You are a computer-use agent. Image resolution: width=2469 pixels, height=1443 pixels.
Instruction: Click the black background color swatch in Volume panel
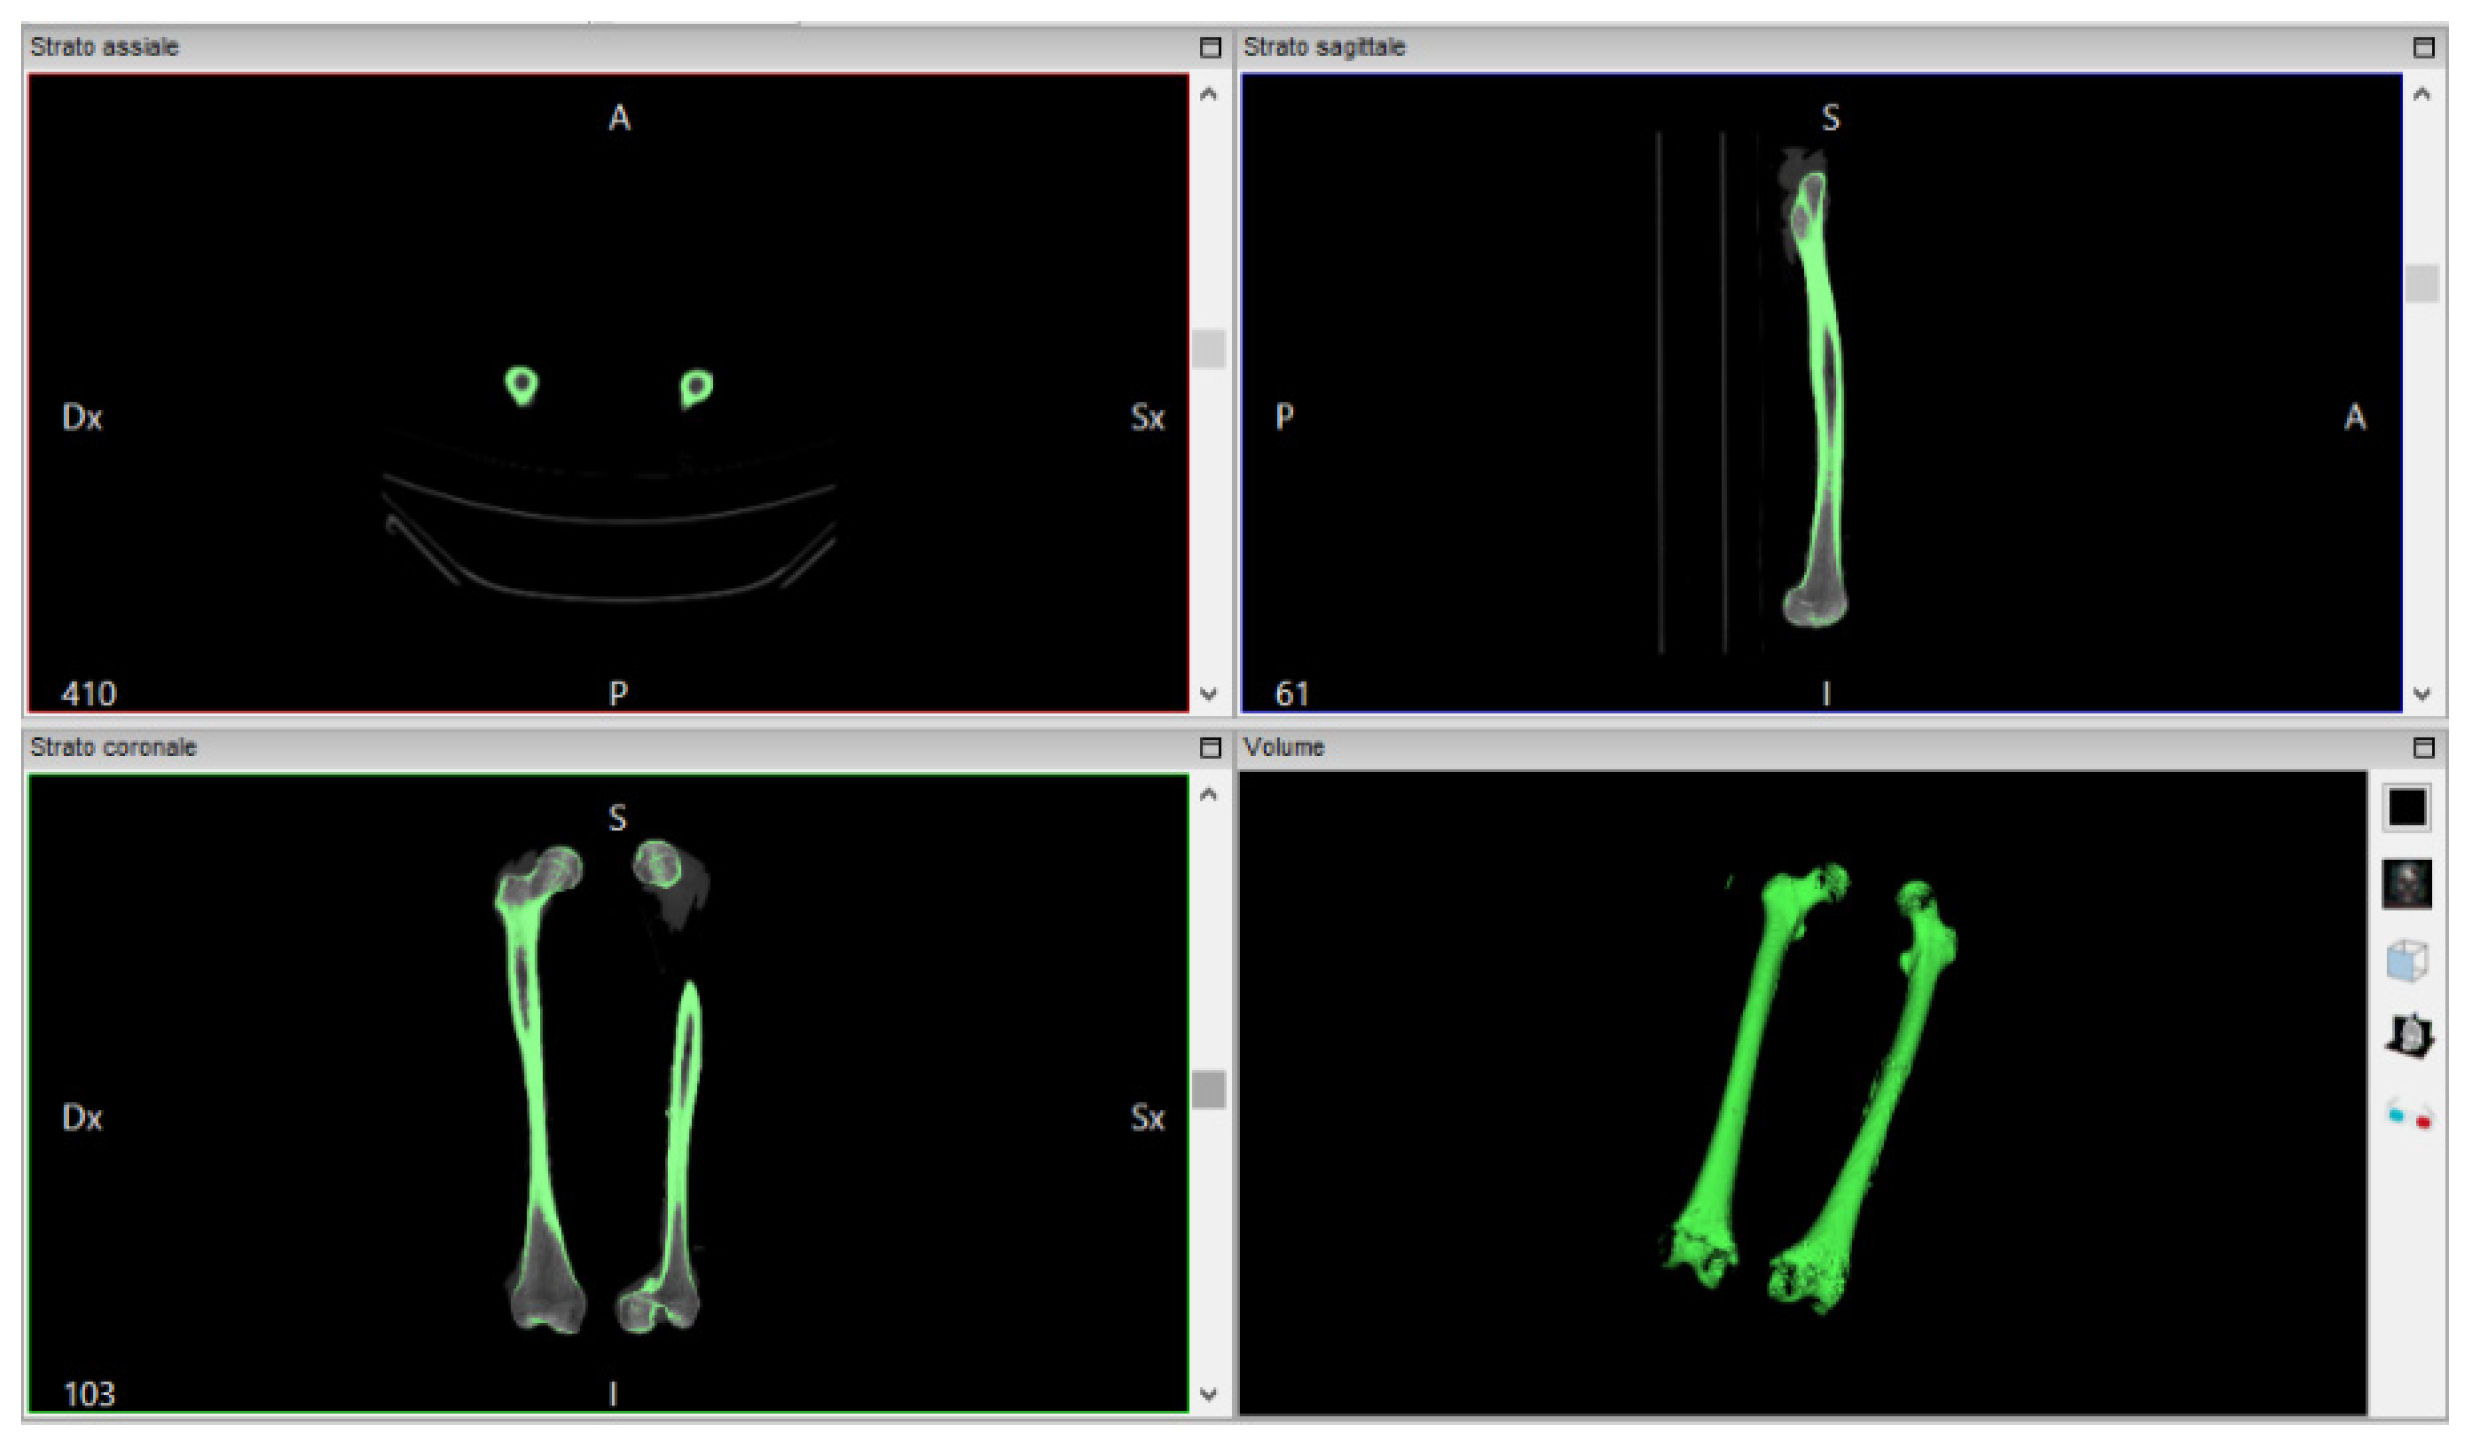tap(2406, 807)
